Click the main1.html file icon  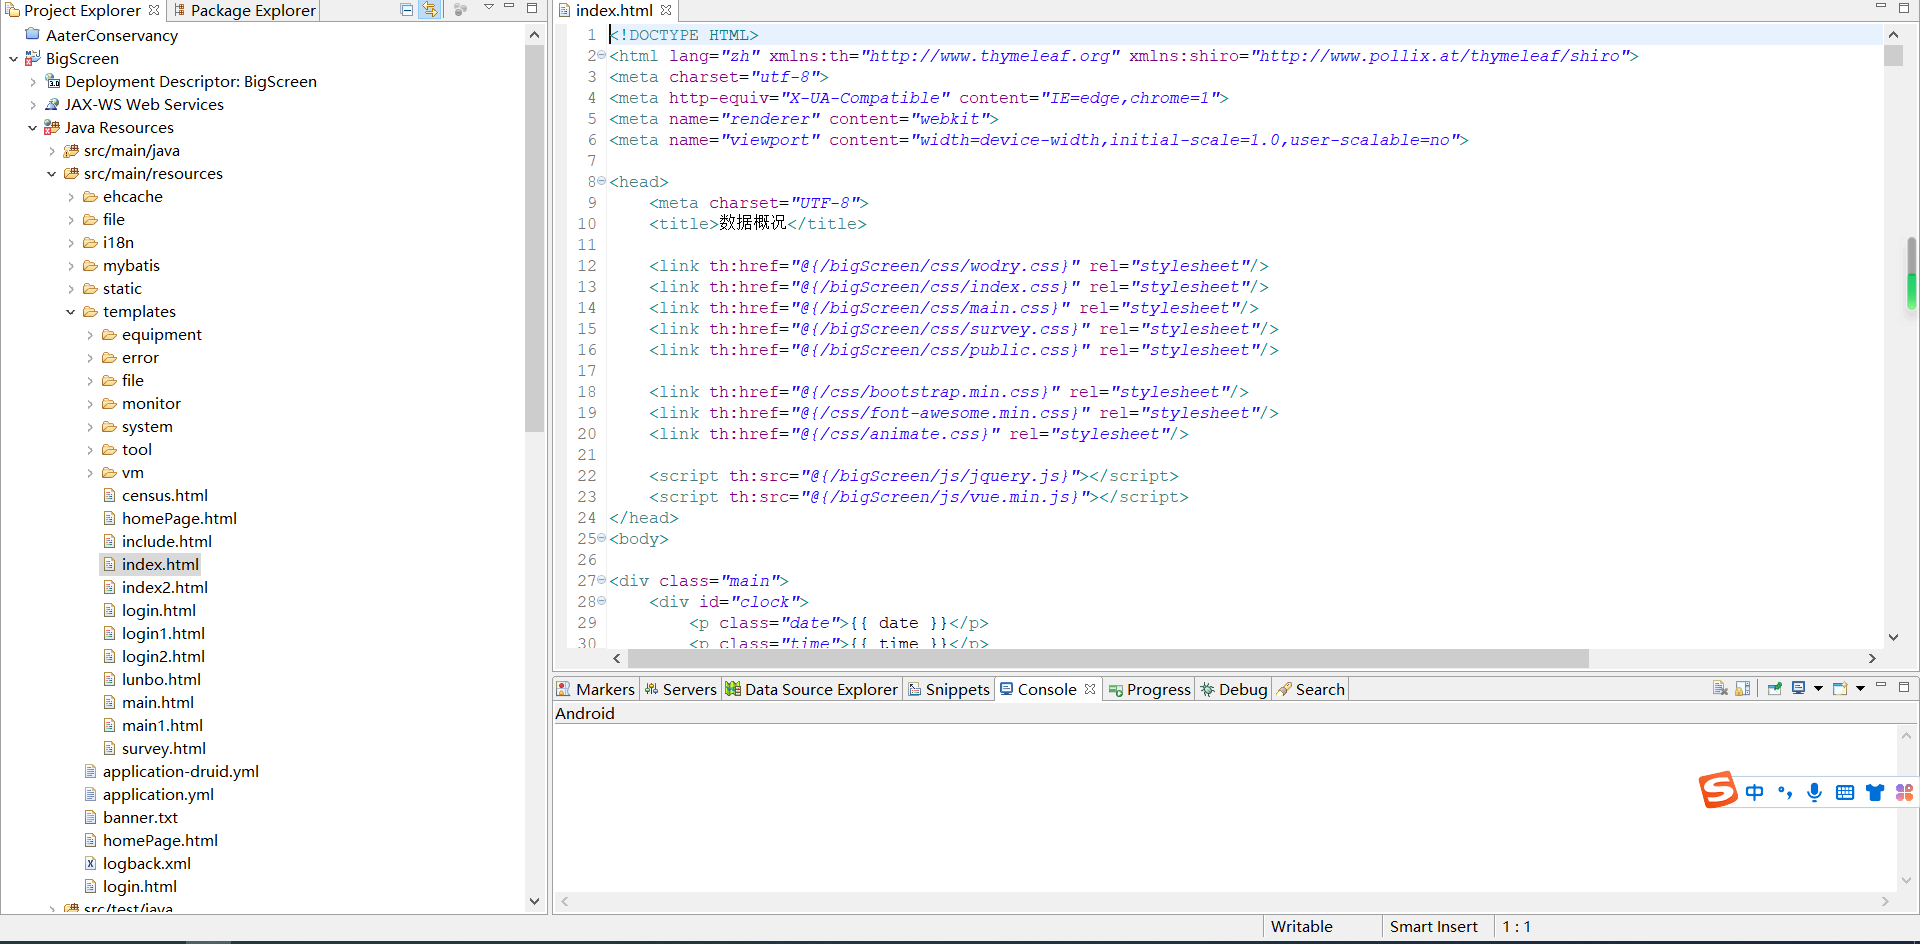tap(110, 726)
